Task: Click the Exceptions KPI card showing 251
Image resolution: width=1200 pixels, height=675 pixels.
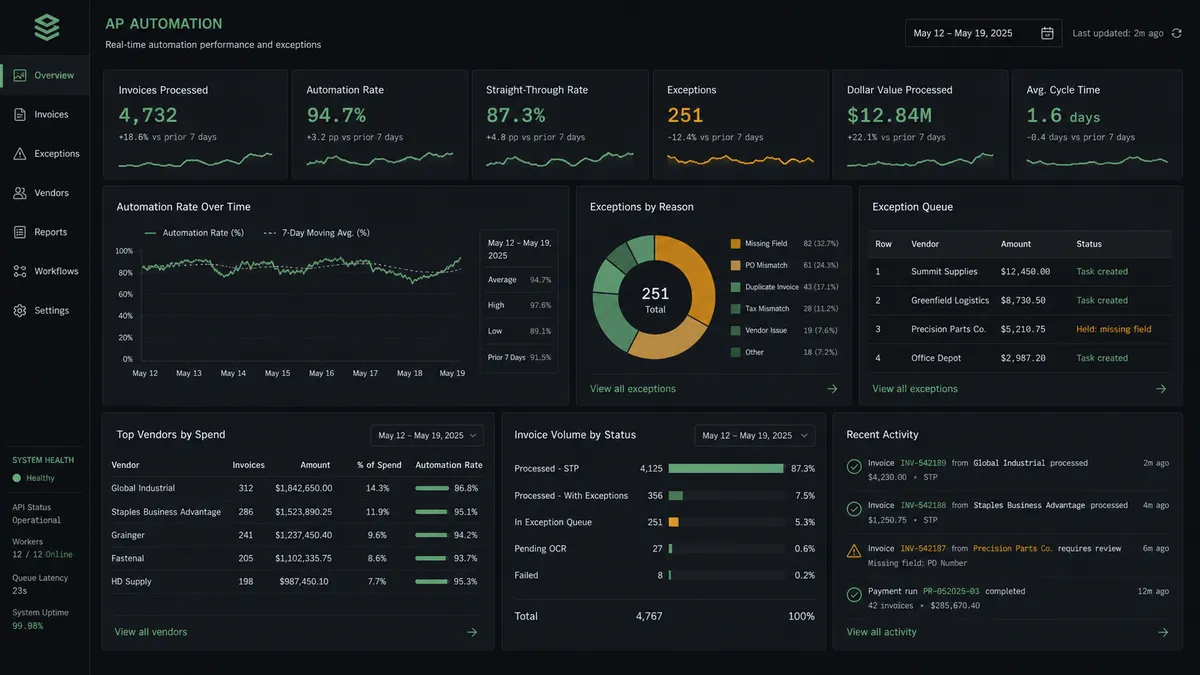Action: click(740, 124)
